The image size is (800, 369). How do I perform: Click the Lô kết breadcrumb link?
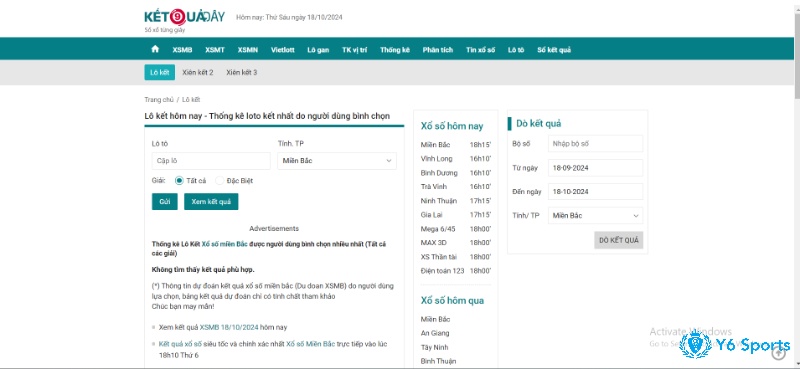191,100
